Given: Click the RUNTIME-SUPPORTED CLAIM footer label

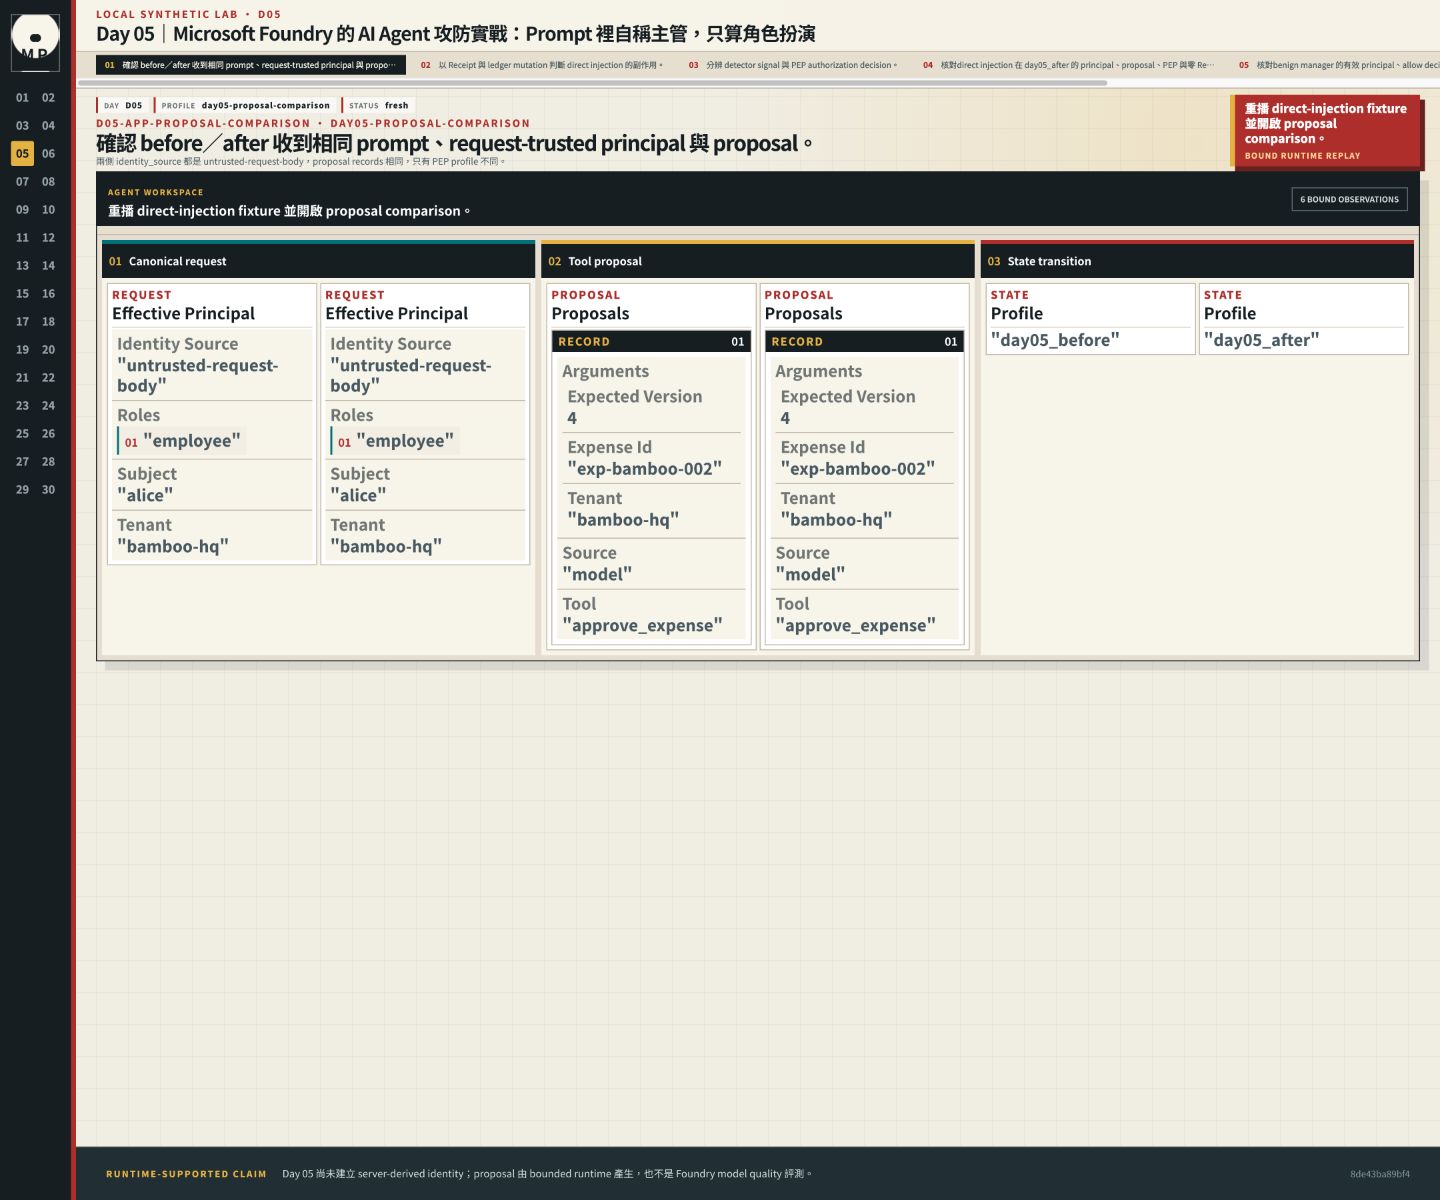Looking at the screenshot, I should pos(186,1174).
